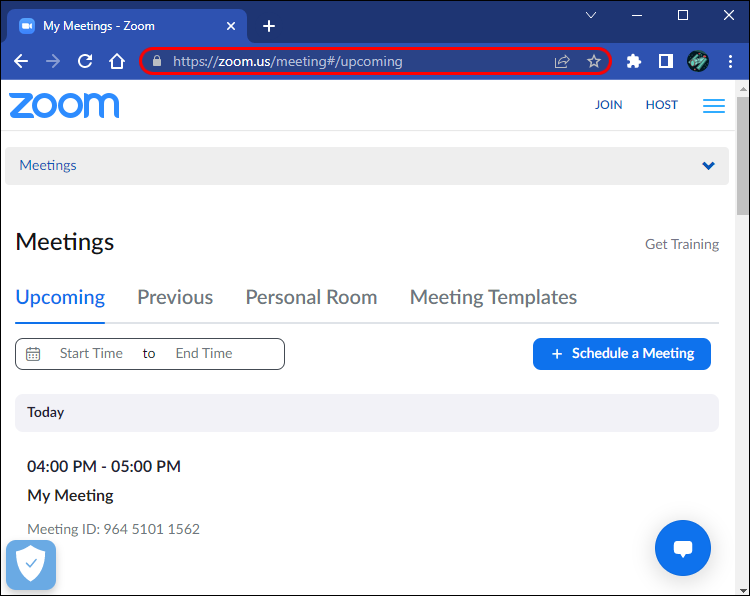The width and height of the screenshot is (750, 596).
Task: Click the scrollbar down arrow
Action: pos(743,590)
